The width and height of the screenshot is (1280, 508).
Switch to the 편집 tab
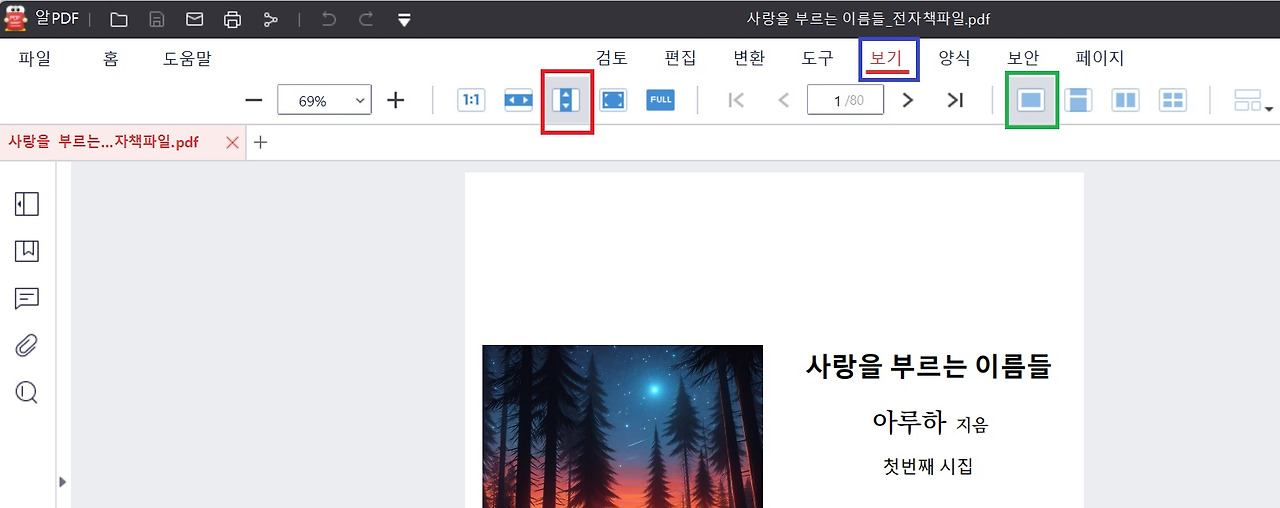pyautogui.click(x=680, y=58)
